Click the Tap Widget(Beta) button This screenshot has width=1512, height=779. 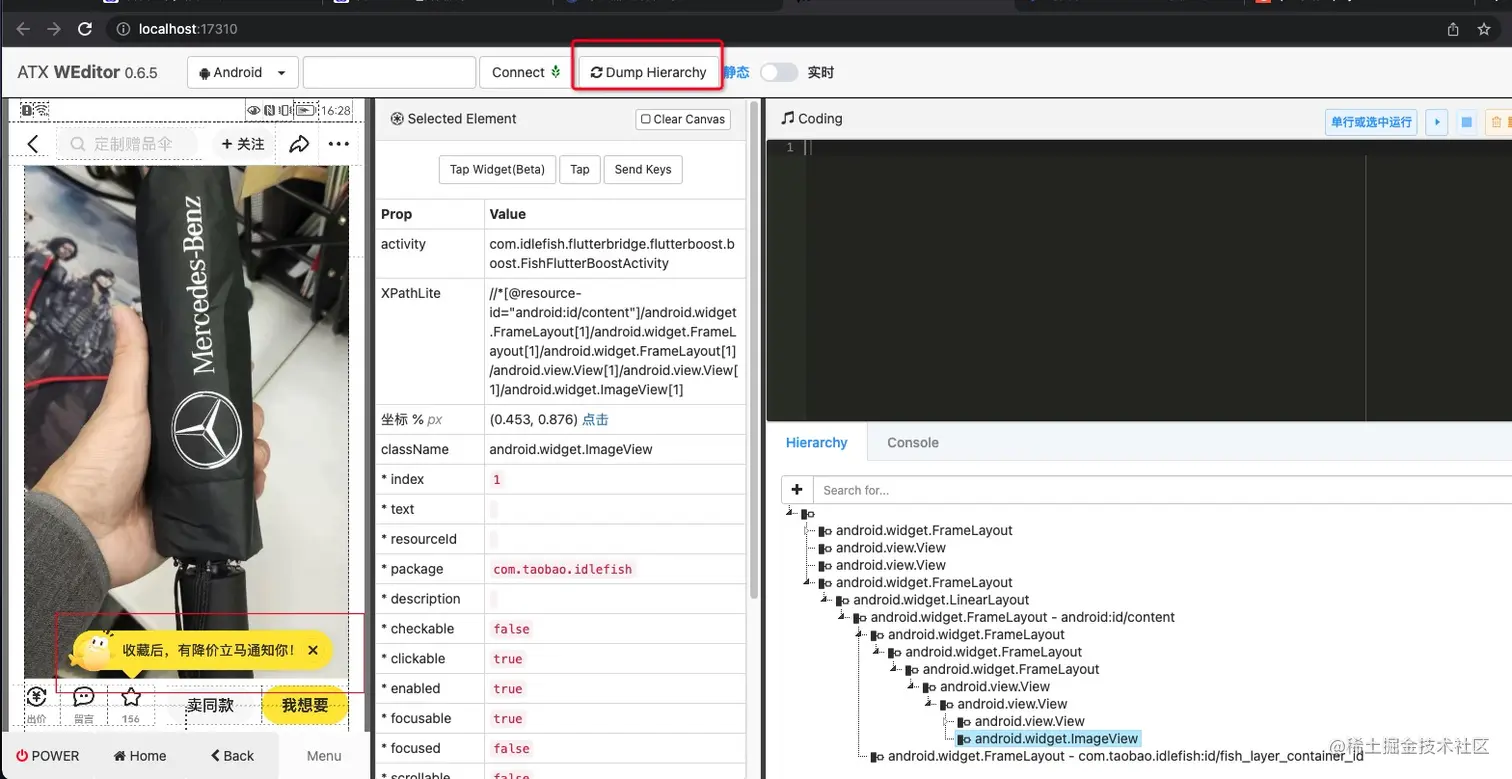[x=497, y=170]
